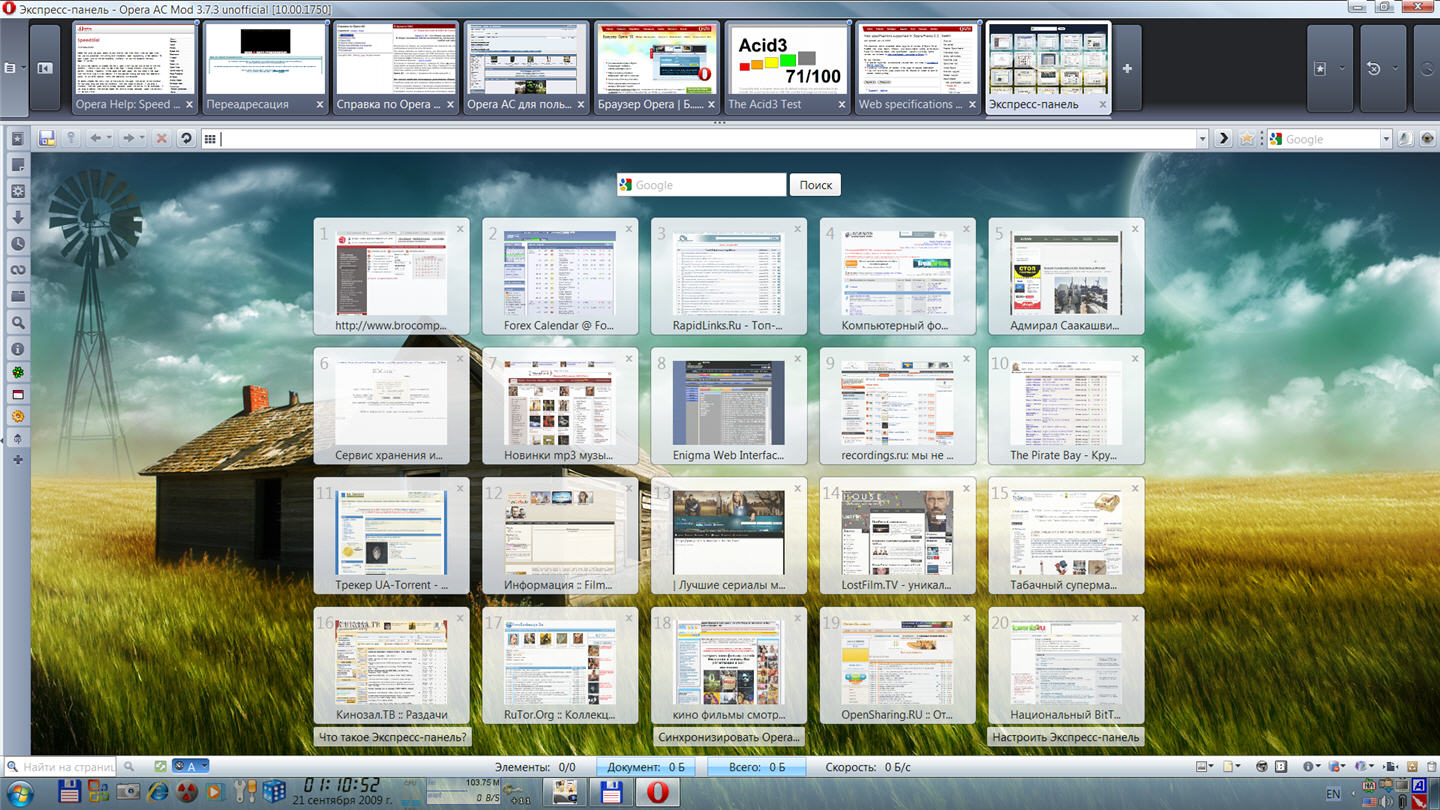This screenshot has height=810, width=1440.
Task: Click the red Stop loading icon
Action: tap(161, 139)
